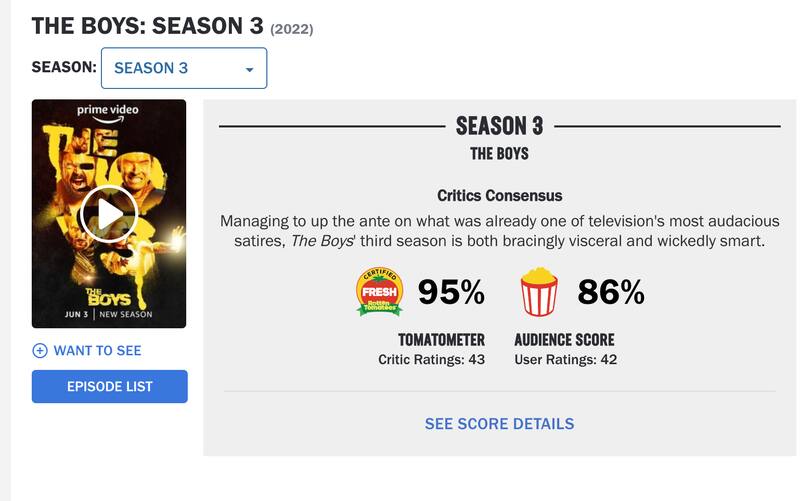Click the Critics Consensus heading
The height and width of the screenshot is (501, 800).
coord(499,196)
